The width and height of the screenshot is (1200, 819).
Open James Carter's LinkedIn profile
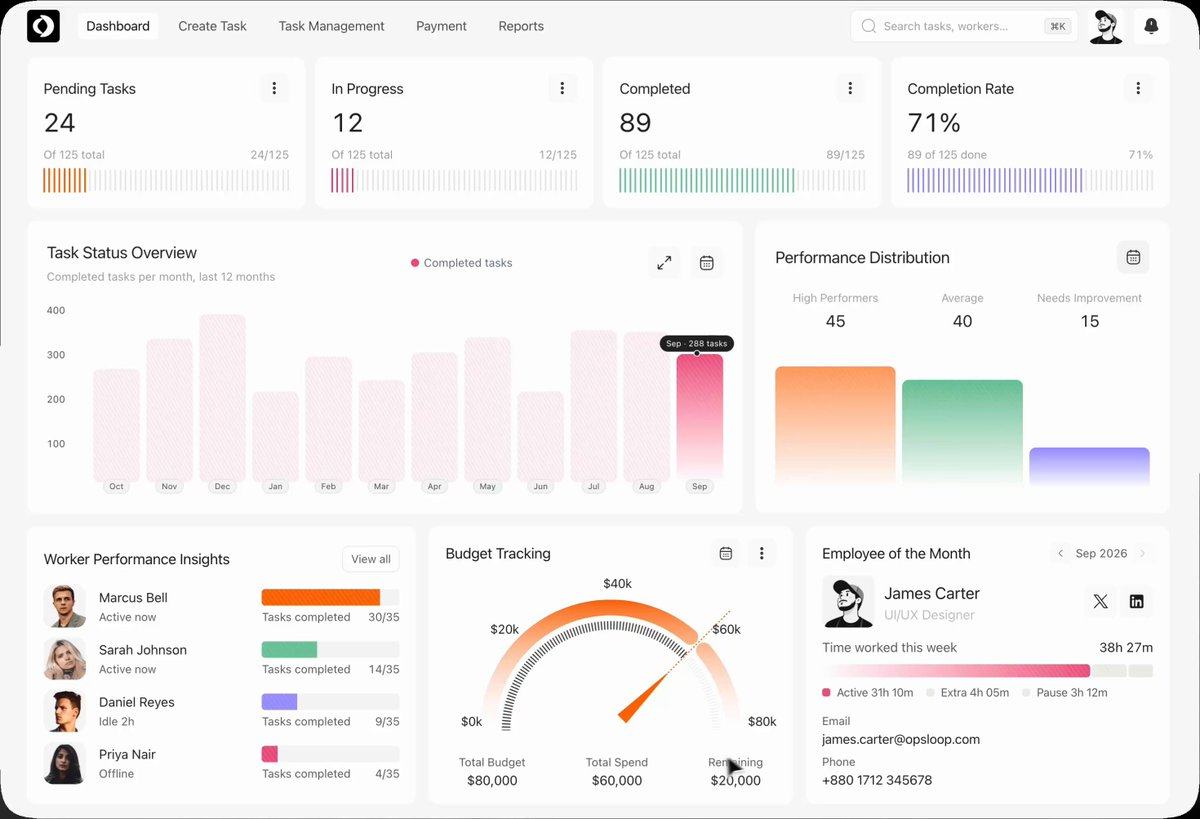tap(1136, 601)
